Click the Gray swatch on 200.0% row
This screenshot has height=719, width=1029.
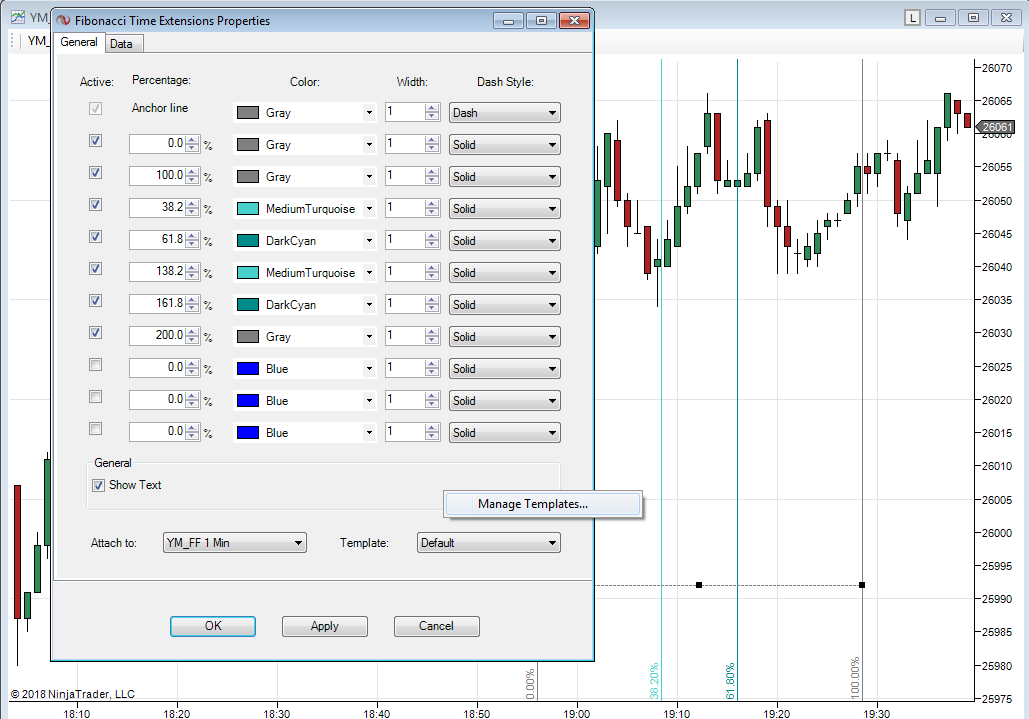point(247,337)
